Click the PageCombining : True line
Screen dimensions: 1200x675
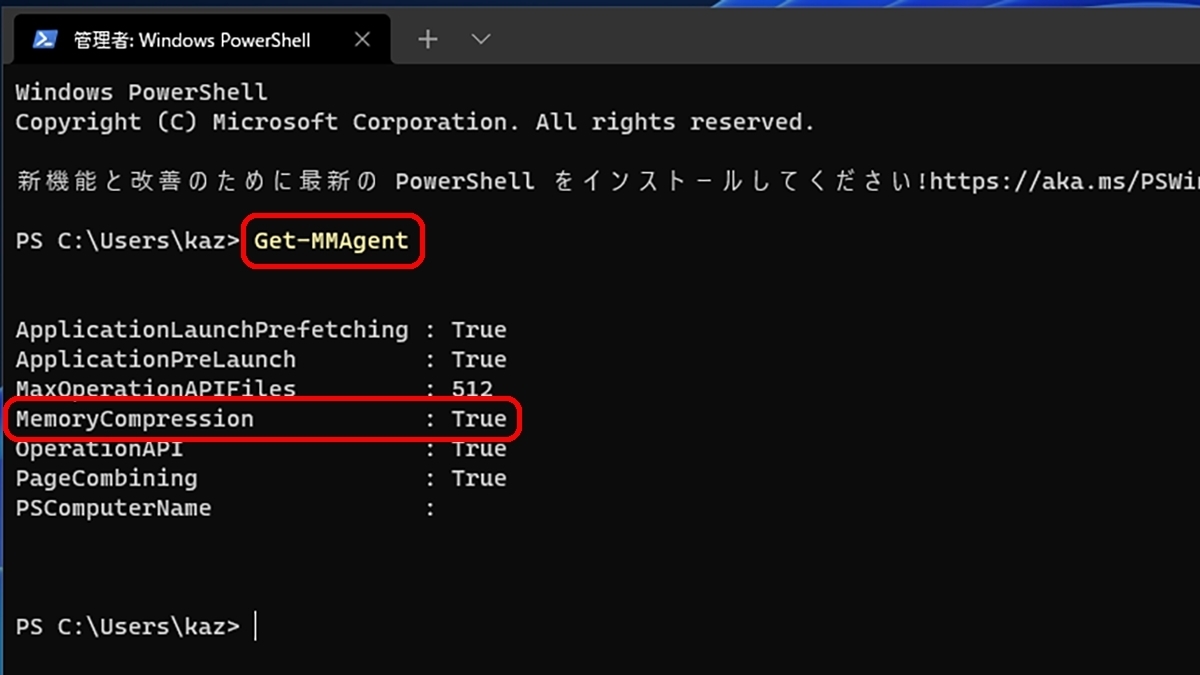[261, 479]
